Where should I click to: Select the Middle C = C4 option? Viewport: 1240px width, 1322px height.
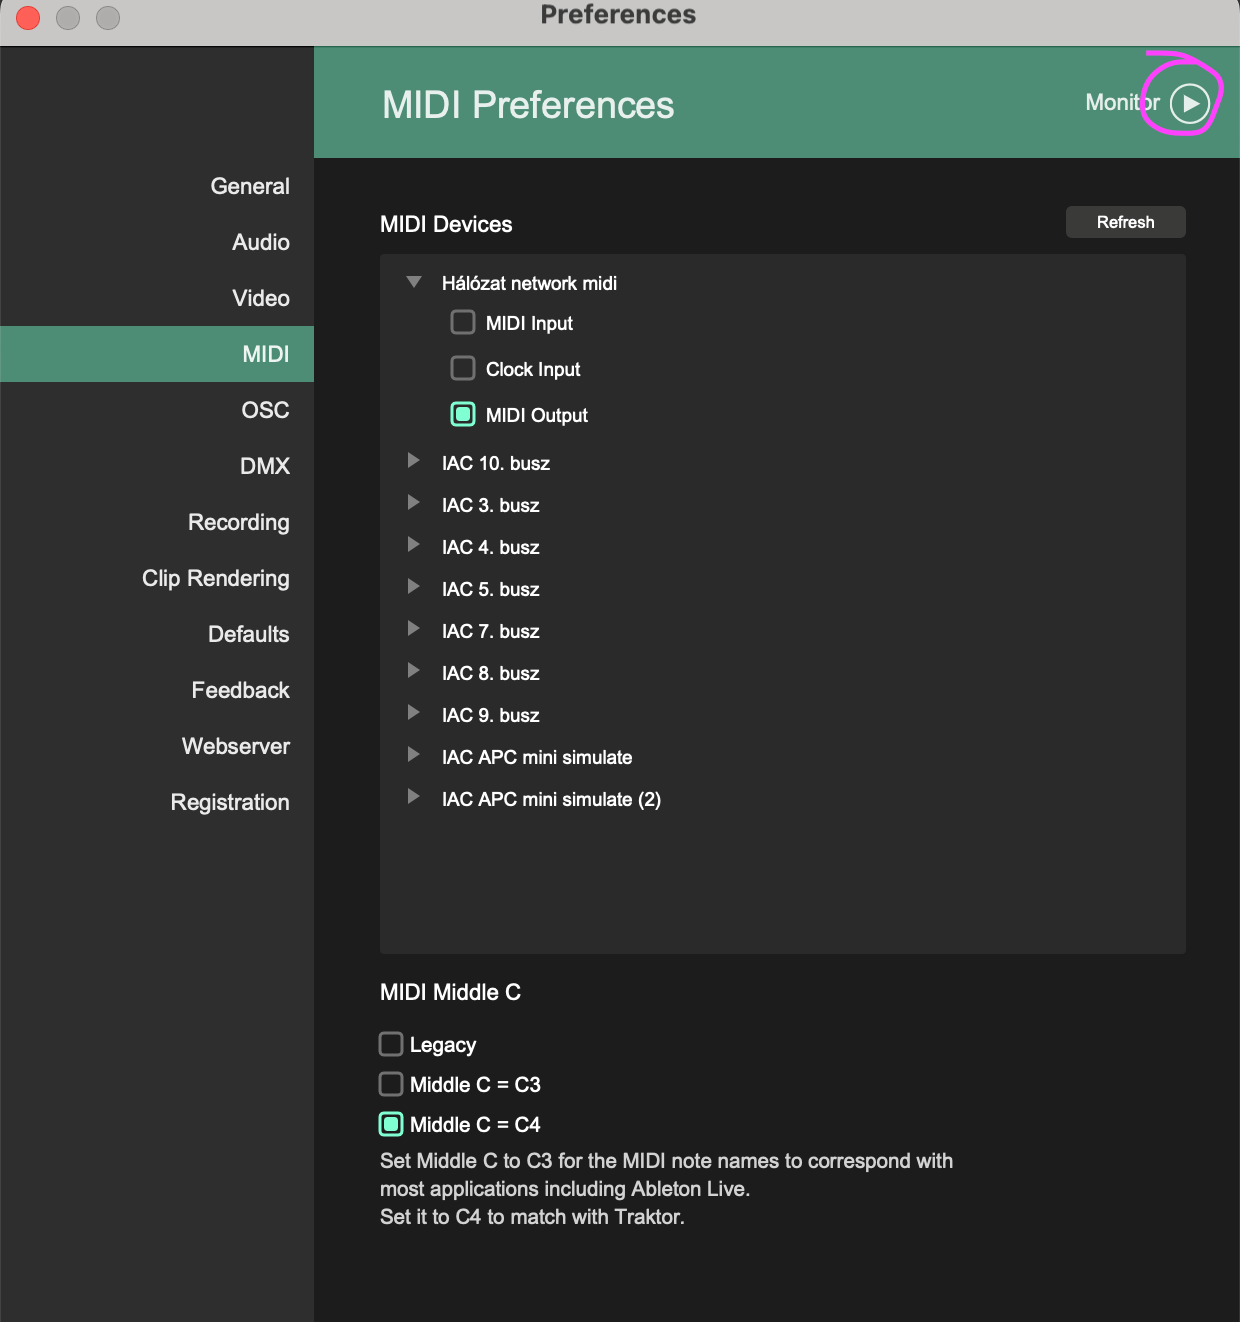[x=391, y=1124]
